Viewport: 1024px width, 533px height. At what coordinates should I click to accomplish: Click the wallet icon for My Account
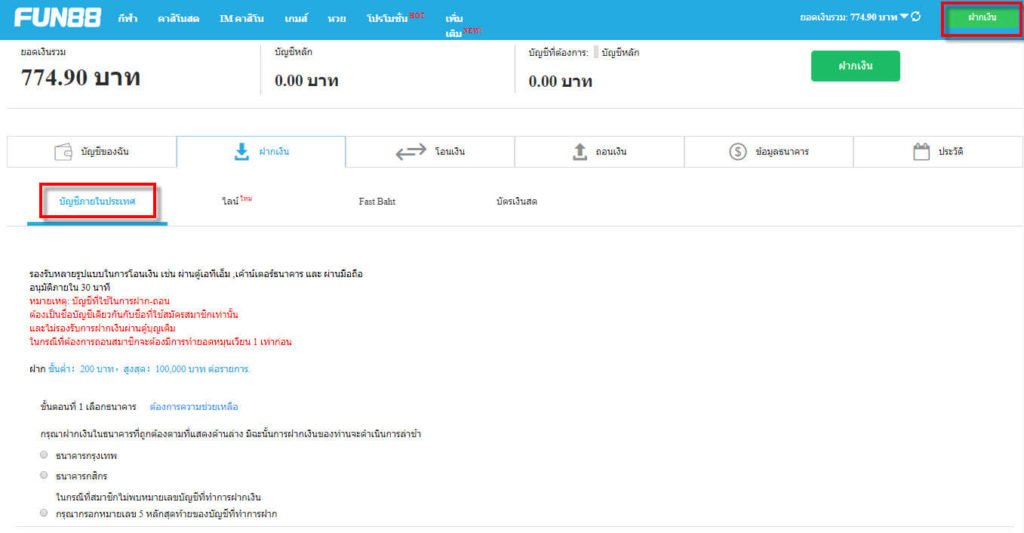[x=62, y=152]
